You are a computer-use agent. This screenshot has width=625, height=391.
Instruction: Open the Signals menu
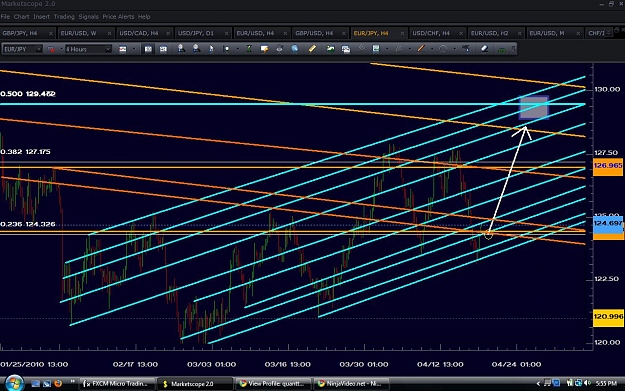pos(88,17)
